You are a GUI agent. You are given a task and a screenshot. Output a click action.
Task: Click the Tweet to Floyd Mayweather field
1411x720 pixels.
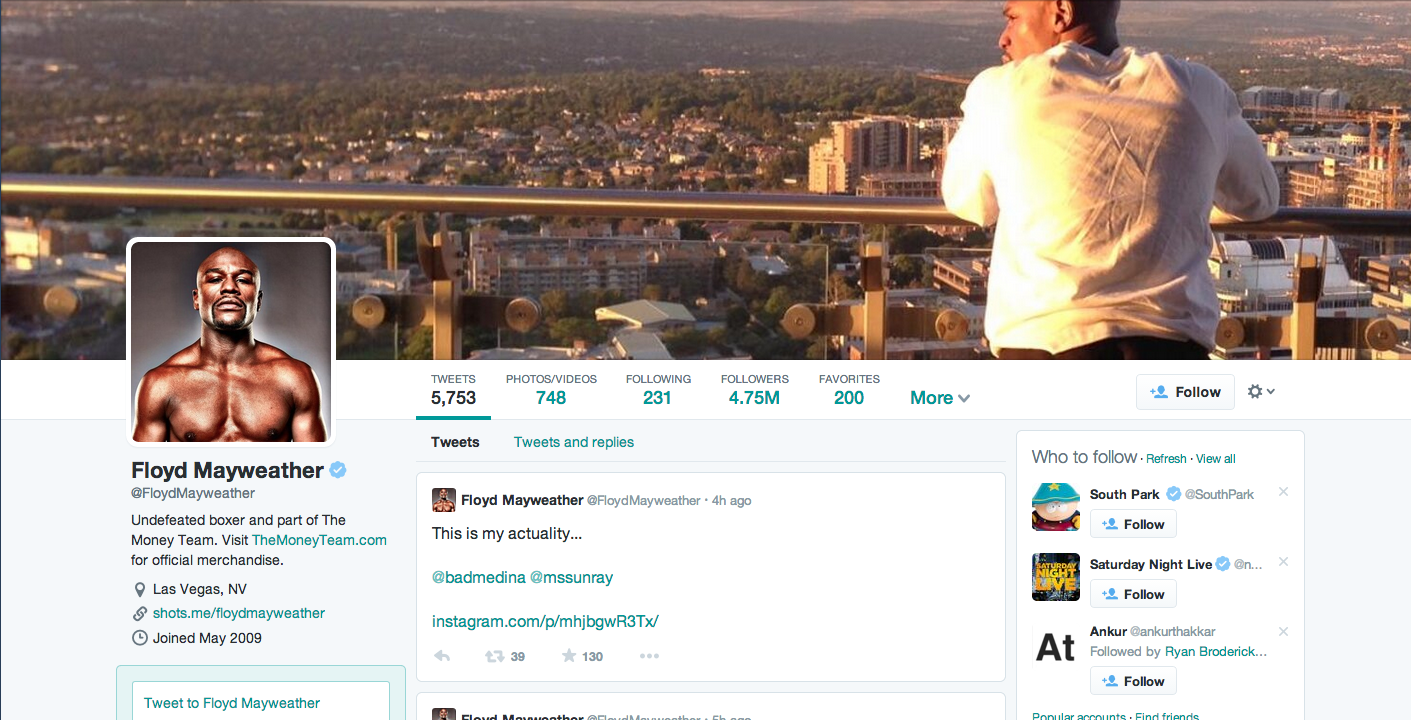click(x=261, y=703)
